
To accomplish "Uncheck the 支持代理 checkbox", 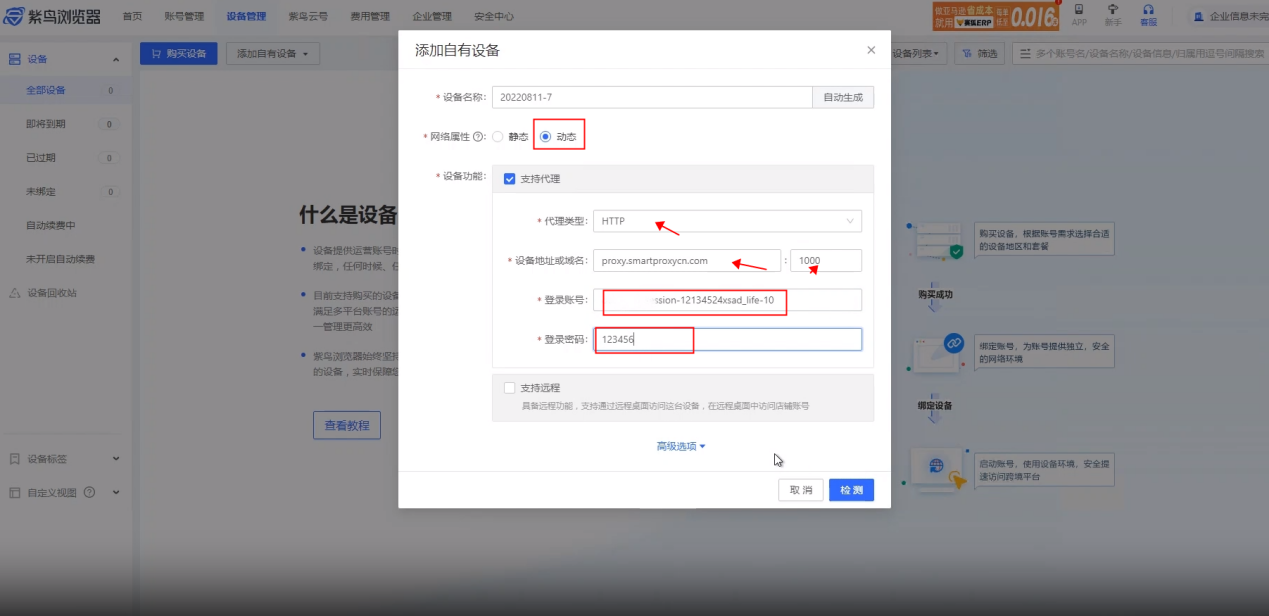I will point(510,179).
